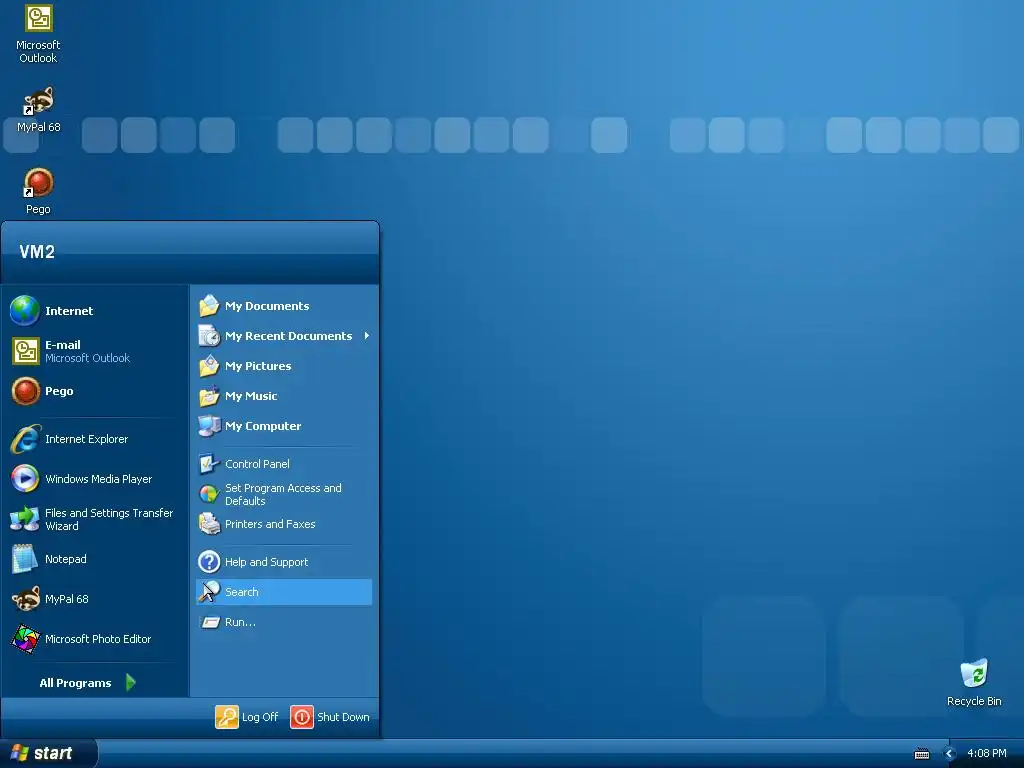Open the My Computer icon
This screenshot has width=1024, height=768.
(x=209, y=426)
